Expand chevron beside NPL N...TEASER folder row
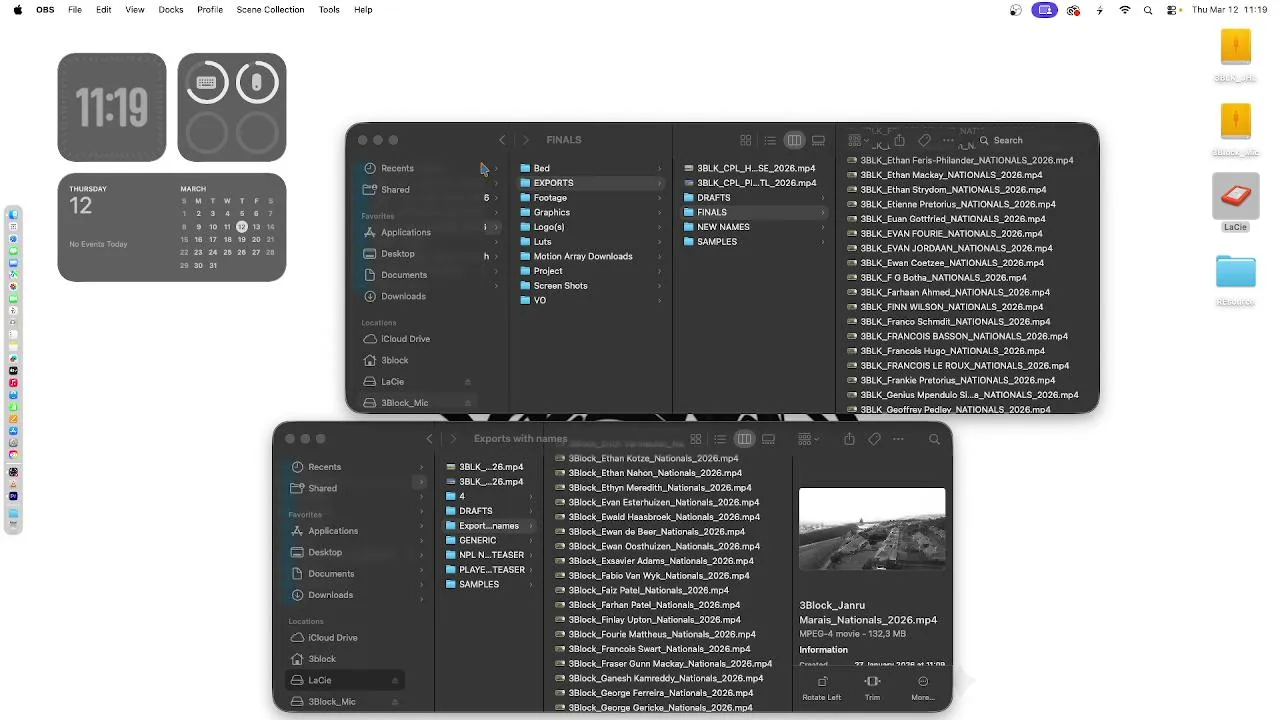 click(x=531, y=555)
